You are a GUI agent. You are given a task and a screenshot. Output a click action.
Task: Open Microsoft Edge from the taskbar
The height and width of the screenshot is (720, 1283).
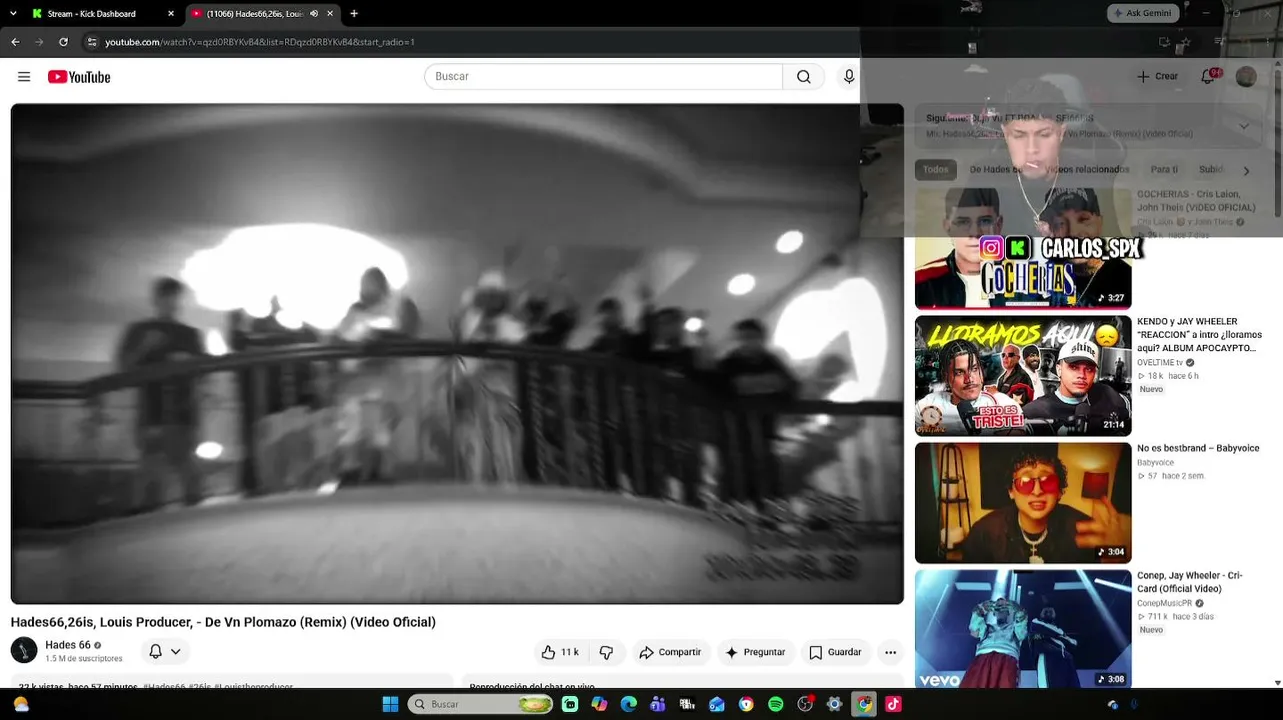click(x=629, y=704)
